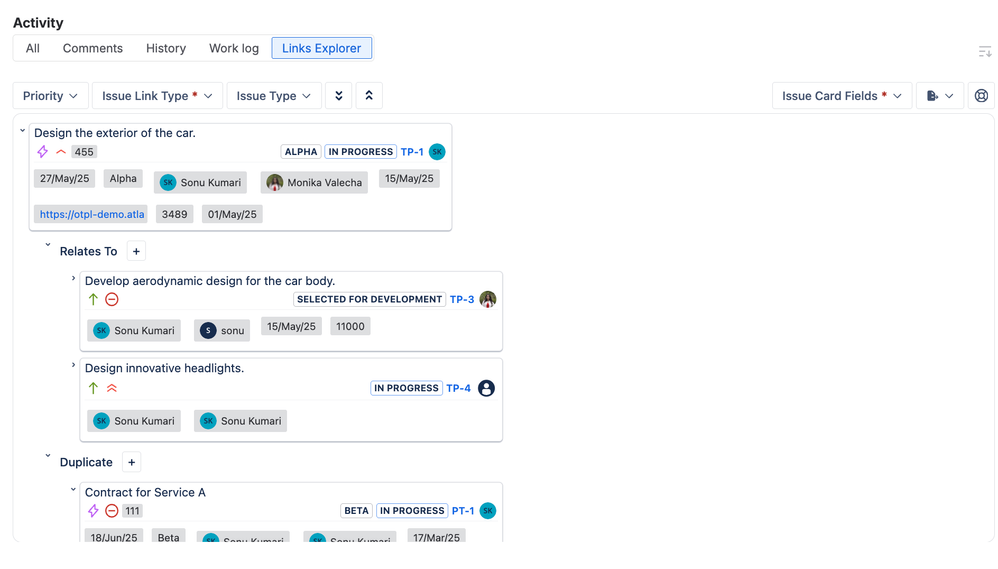Click the collapse all double-chevron button
Image resolution: width=998 pixels, height=569 pixels.
(x=369, y=96)
